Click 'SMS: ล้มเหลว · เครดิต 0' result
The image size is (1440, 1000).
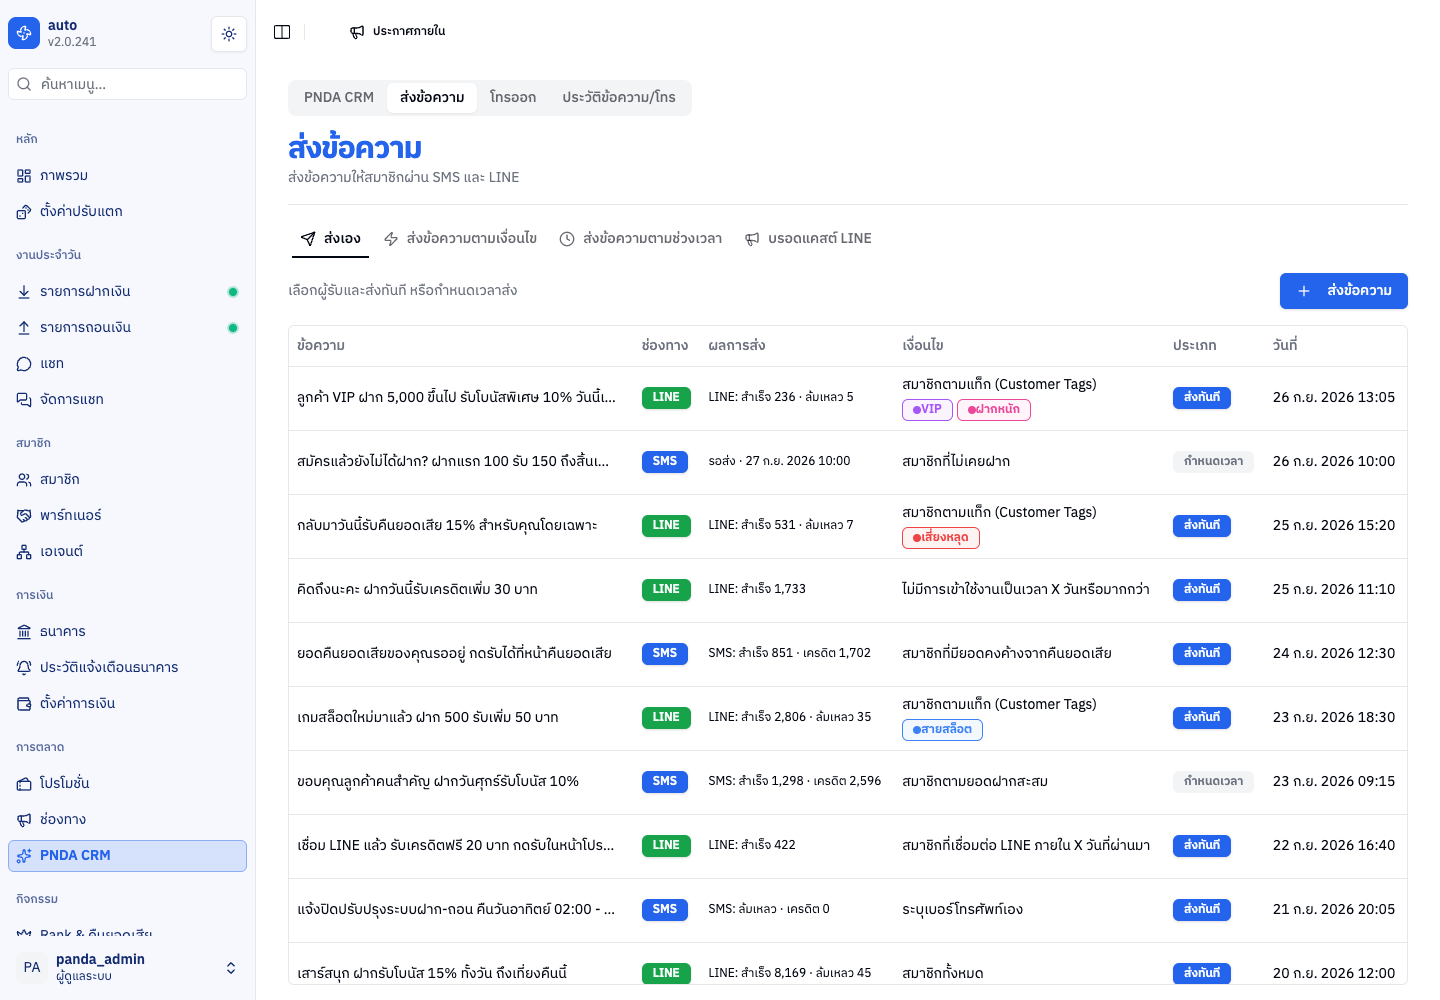769,910
